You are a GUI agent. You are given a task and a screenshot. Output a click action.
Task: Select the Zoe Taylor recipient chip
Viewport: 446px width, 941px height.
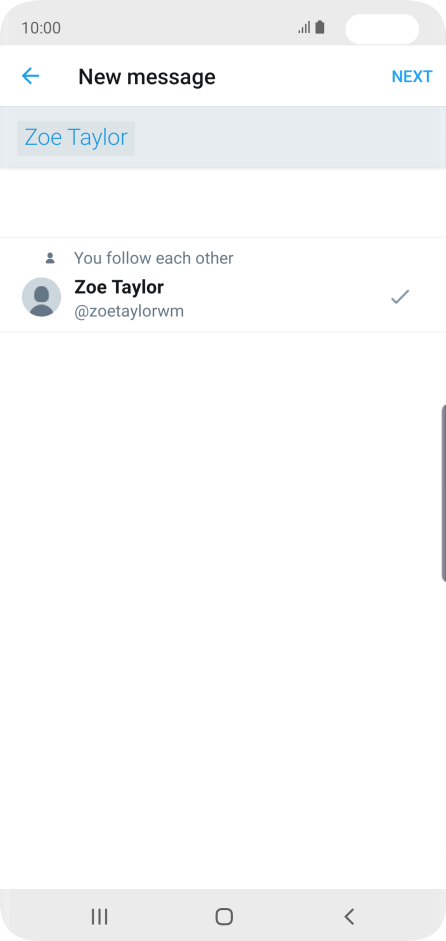[x=76, y=138]
